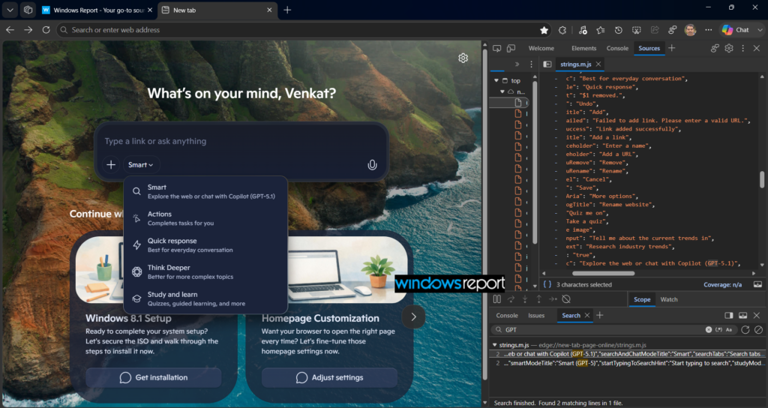The width and height of the screenshot is (768, 408).
Task: Click the media control music note icon
Action: (582, 30)
